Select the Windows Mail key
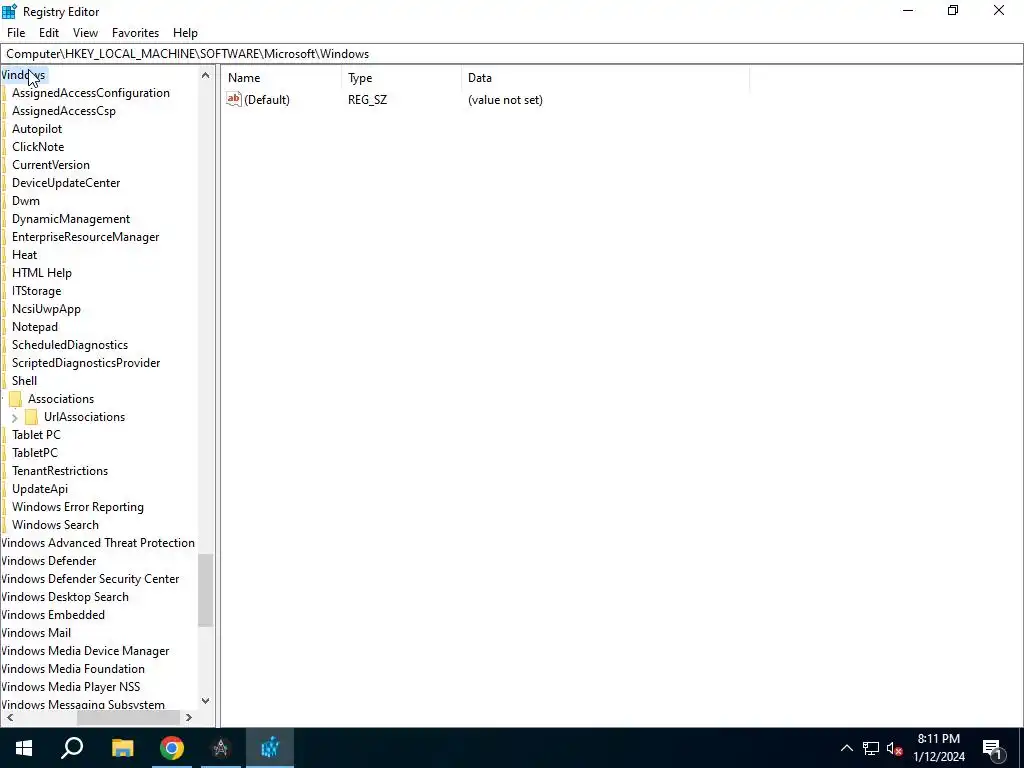The image size is (1024, 768). click(x=36, y=633)
